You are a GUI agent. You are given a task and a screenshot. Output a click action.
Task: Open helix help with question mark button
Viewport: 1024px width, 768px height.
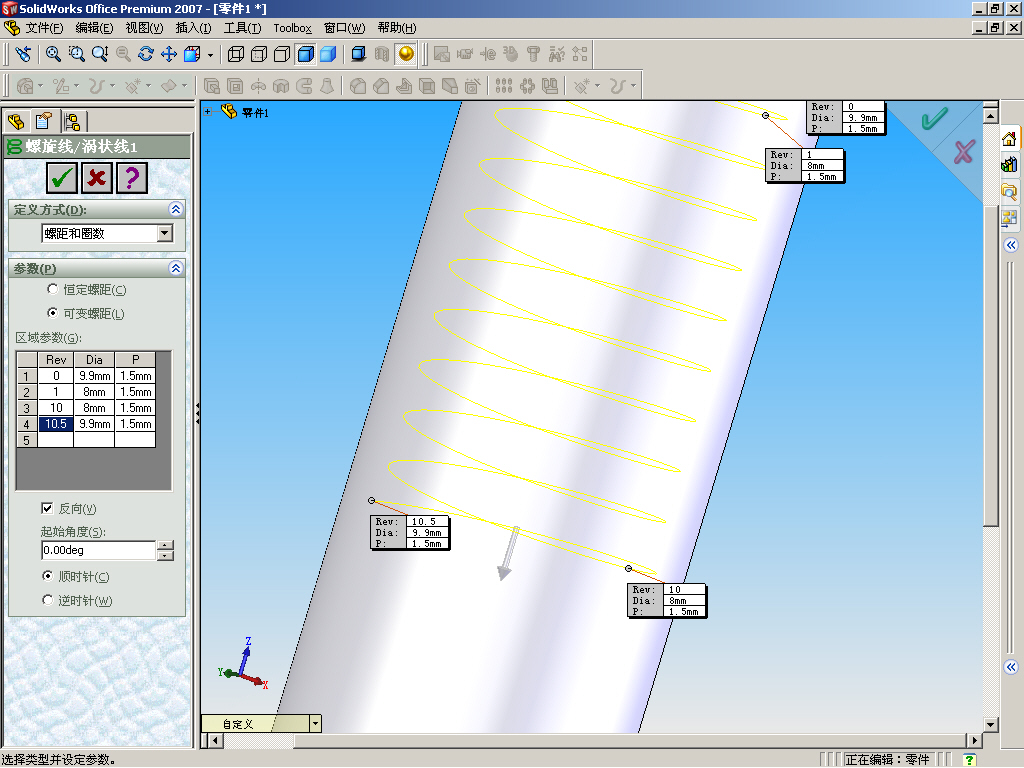pos(131,178)
